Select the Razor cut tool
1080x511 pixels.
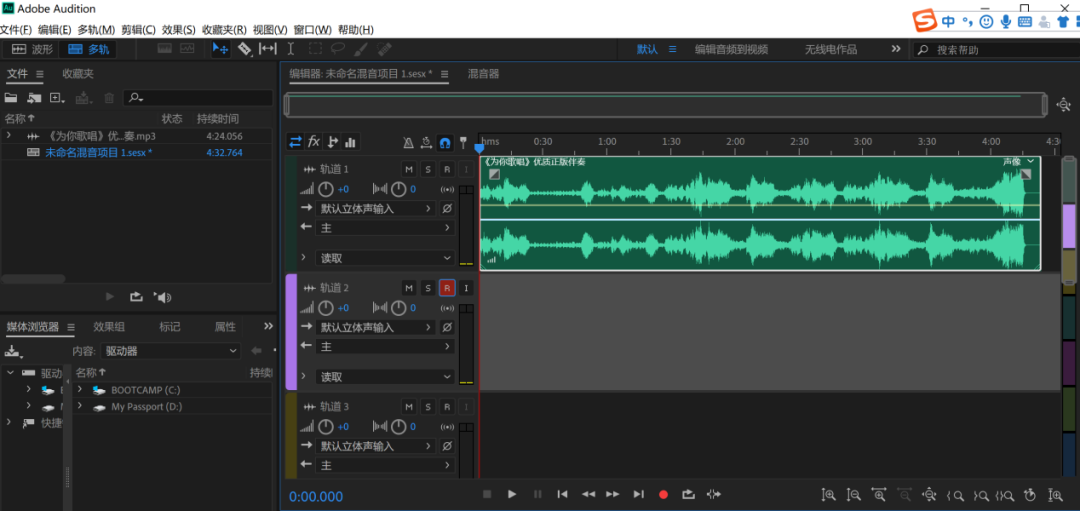tap(244, 49)
